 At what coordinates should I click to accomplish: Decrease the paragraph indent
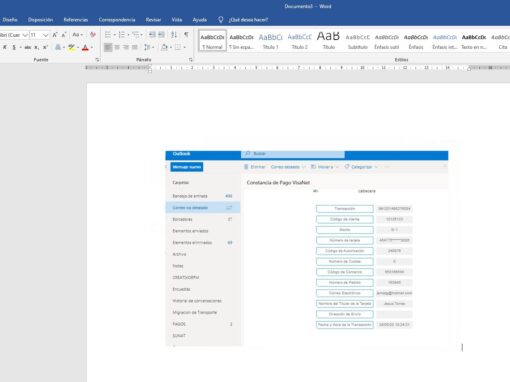(x=152, y=35)
